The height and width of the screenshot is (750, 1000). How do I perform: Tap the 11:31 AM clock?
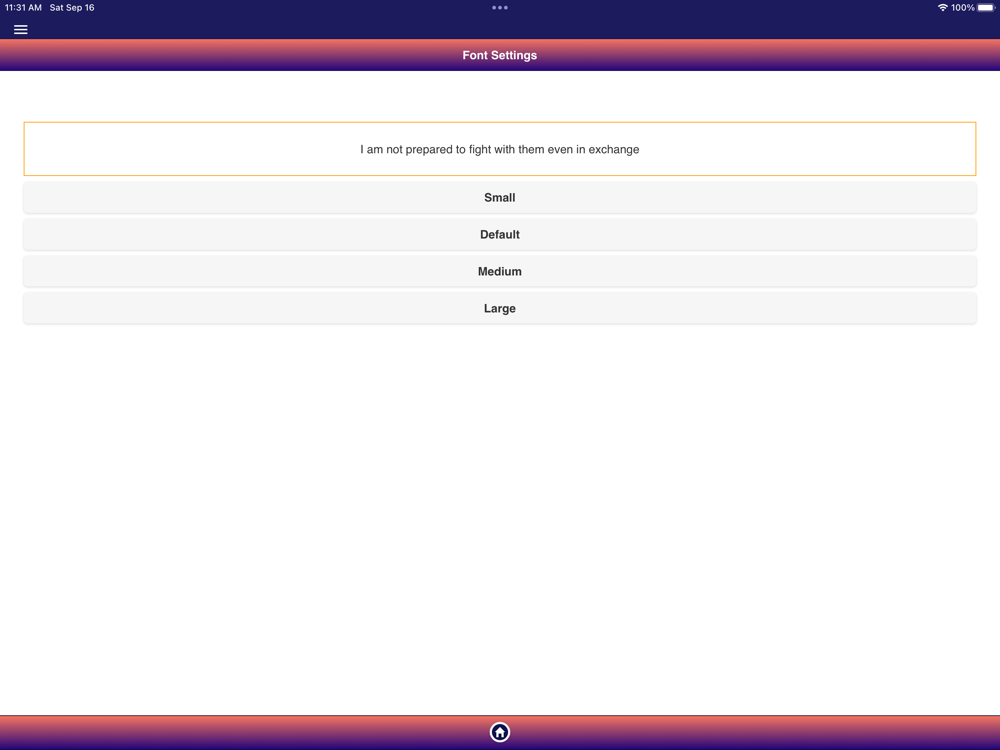pos(23,8)
